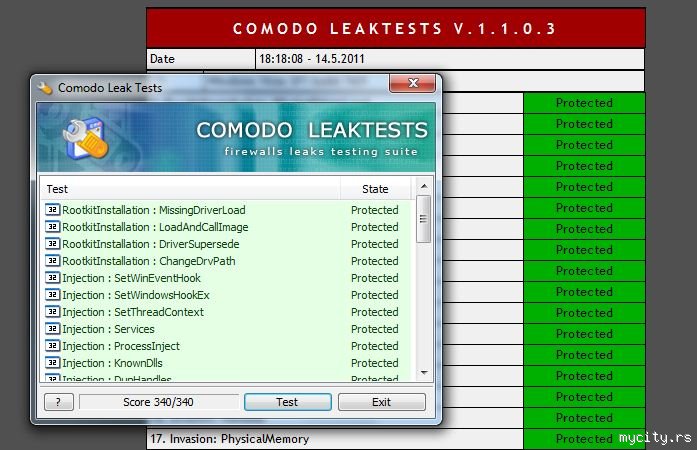The image size is (697, 450).
Task: Select the RootkitInstallation : MissingDriverLoad row text
Action: coord(154,210)
